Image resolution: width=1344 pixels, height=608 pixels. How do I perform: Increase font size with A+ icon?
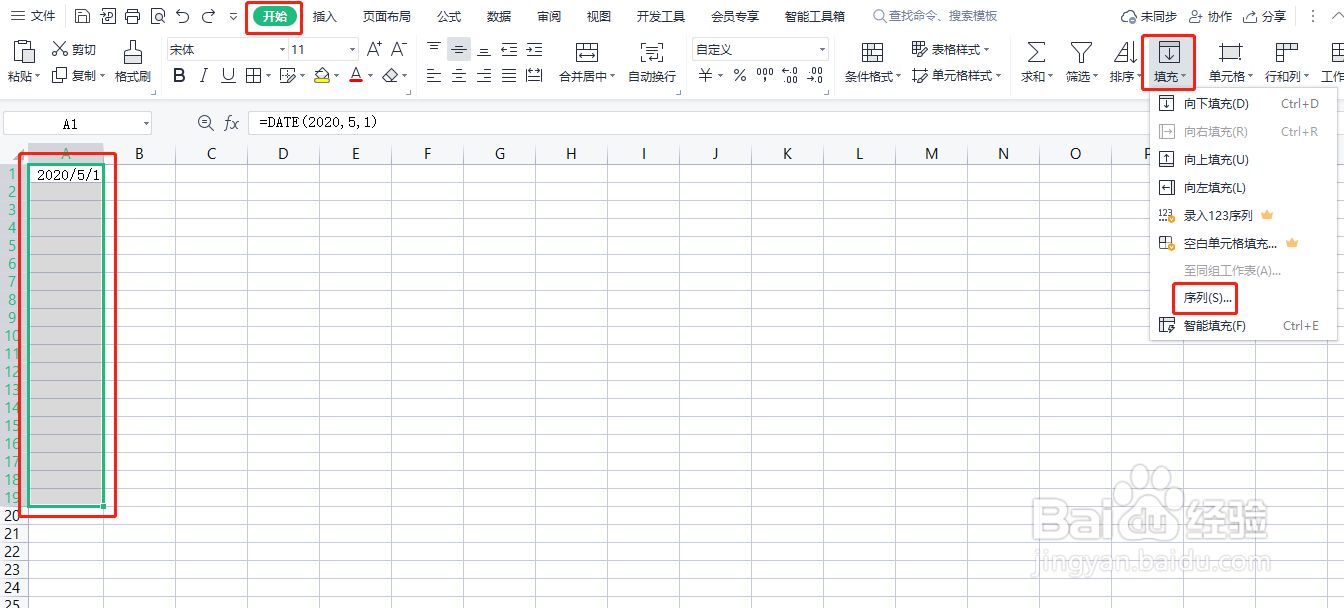coord(374,49)
